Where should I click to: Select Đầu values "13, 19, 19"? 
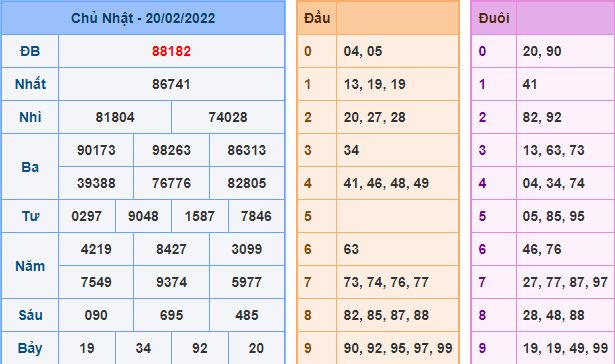click(x=375, y=84)
